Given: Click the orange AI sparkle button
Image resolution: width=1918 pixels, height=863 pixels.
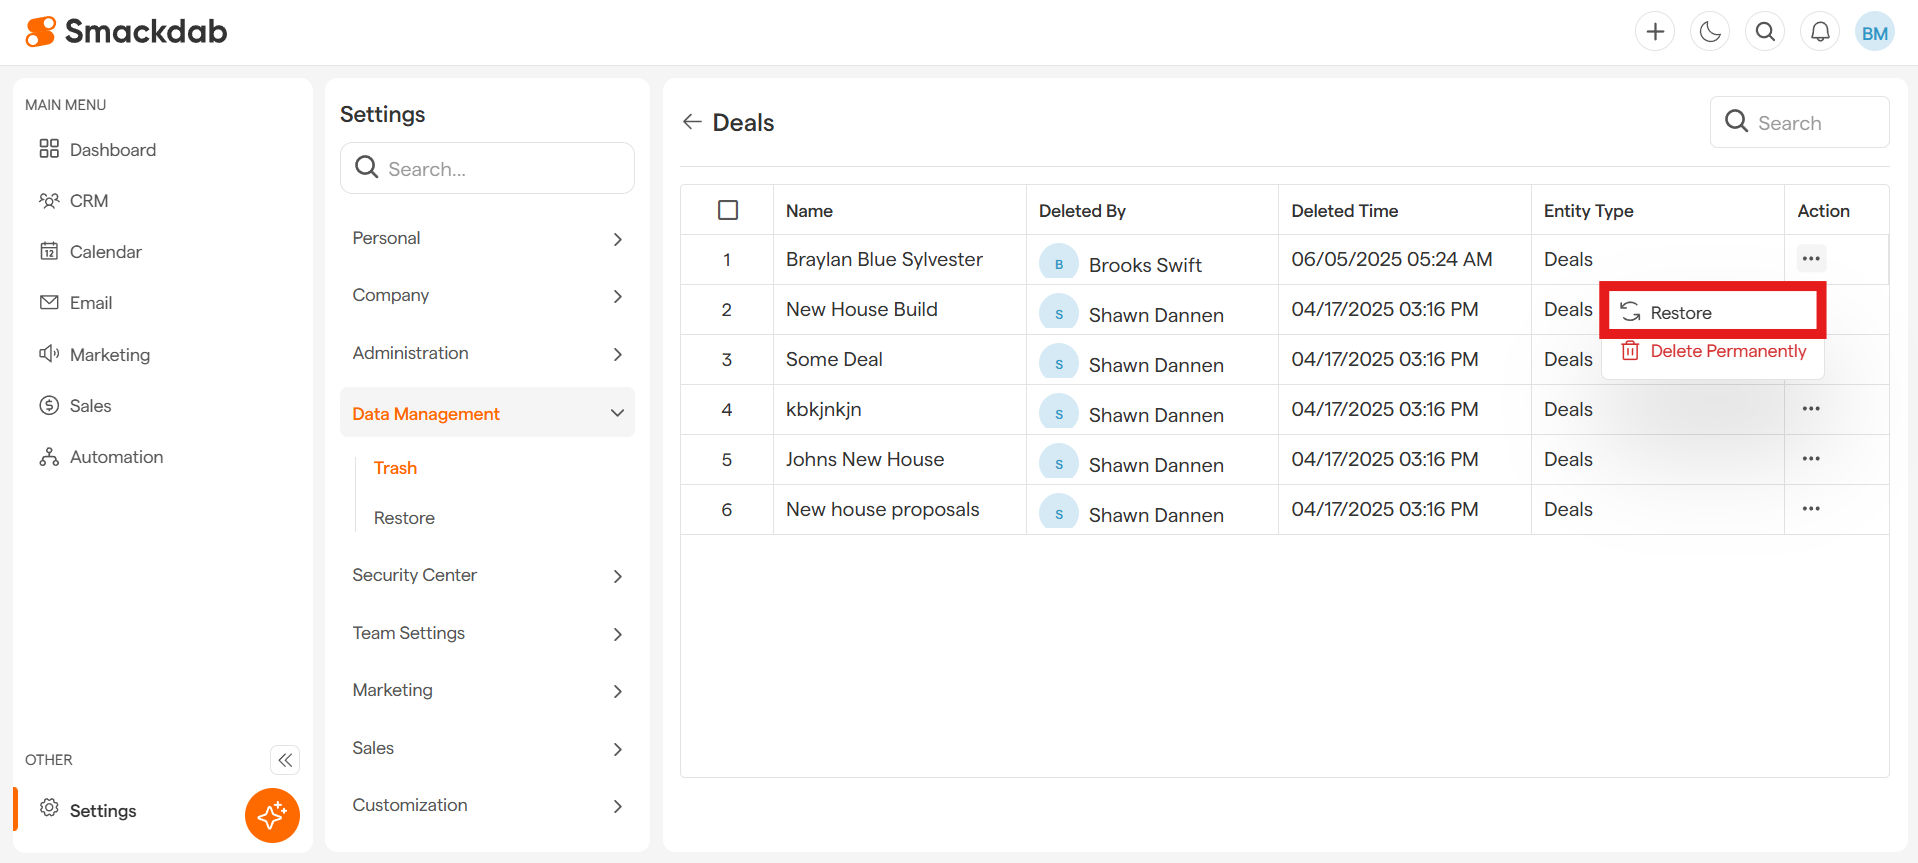Looking at the screenshot, I should point(272,815).
